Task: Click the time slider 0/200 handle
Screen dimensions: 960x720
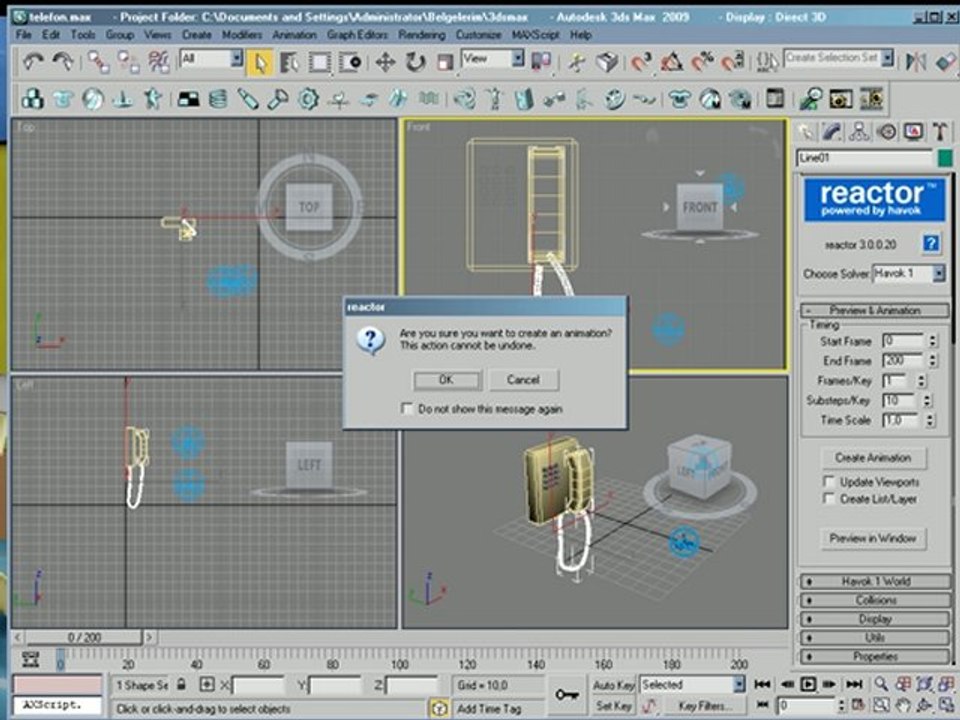Action: (x=84, y=637)
